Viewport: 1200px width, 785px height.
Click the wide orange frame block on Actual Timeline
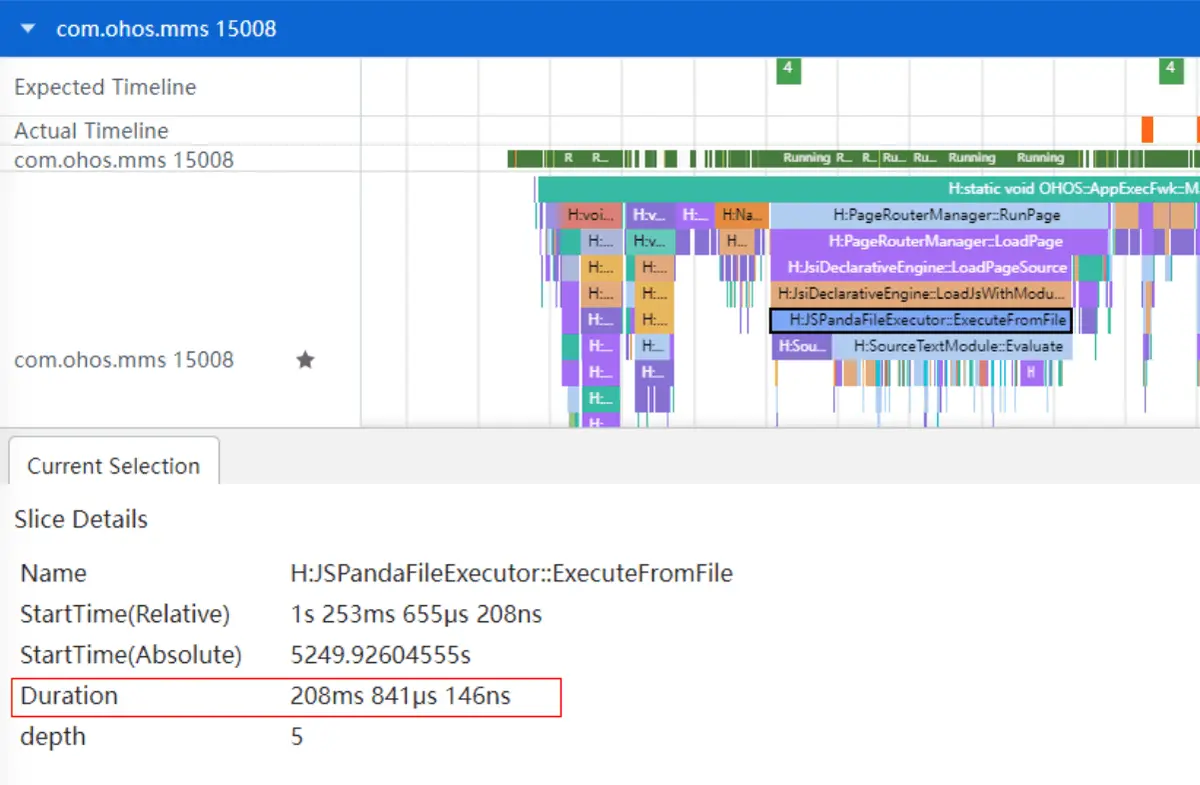point(1147,129)
